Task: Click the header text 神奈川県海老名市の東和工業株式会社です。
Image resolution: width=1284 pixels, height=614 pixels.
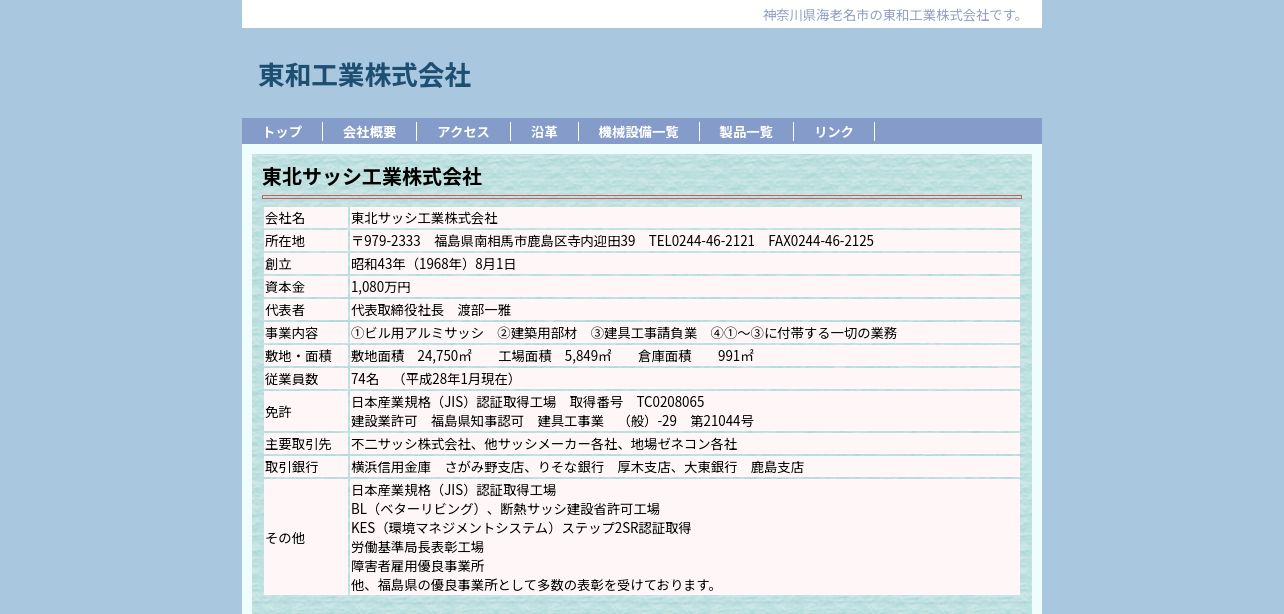Action: tap(894, 15)
